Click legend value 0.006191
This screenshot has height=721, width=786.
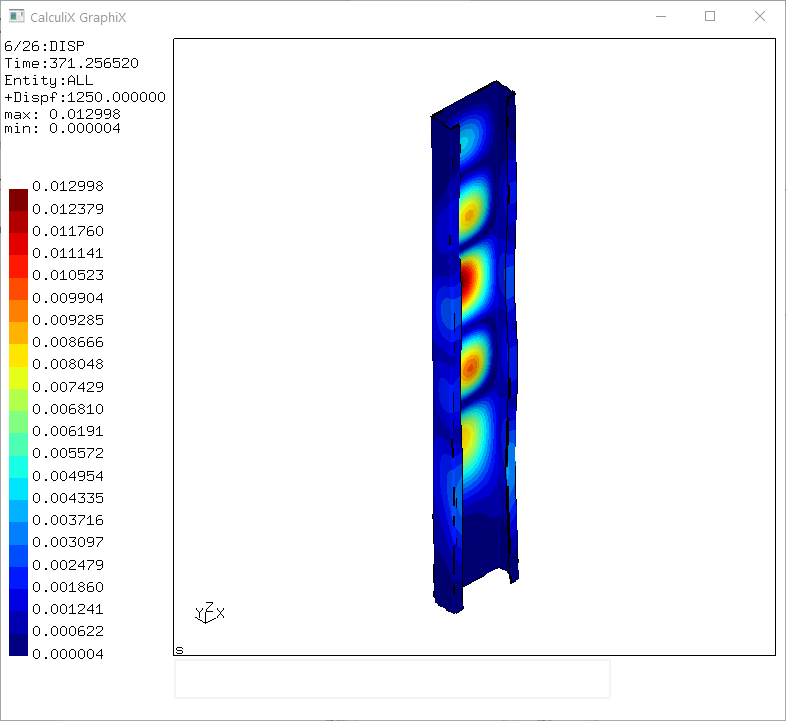pyautogui.click(x=68, y=431)
